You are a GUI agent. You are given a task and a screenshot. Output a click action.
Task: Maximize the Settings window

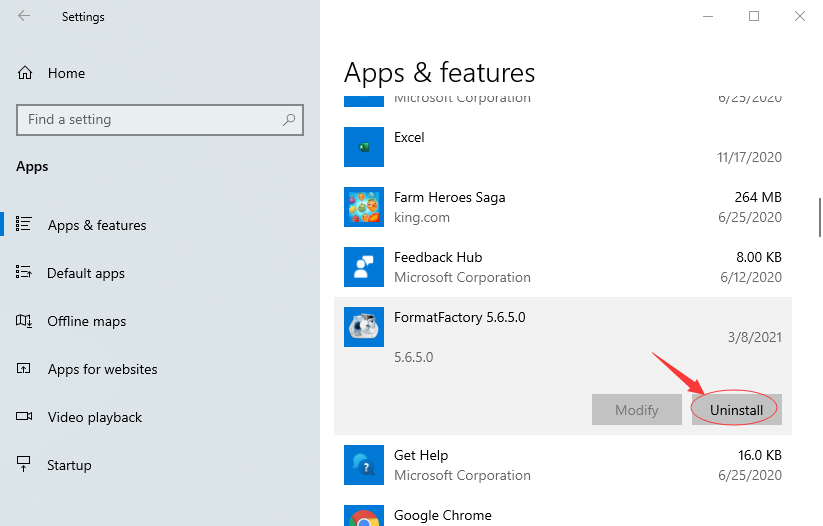click(x=754, y=16)
